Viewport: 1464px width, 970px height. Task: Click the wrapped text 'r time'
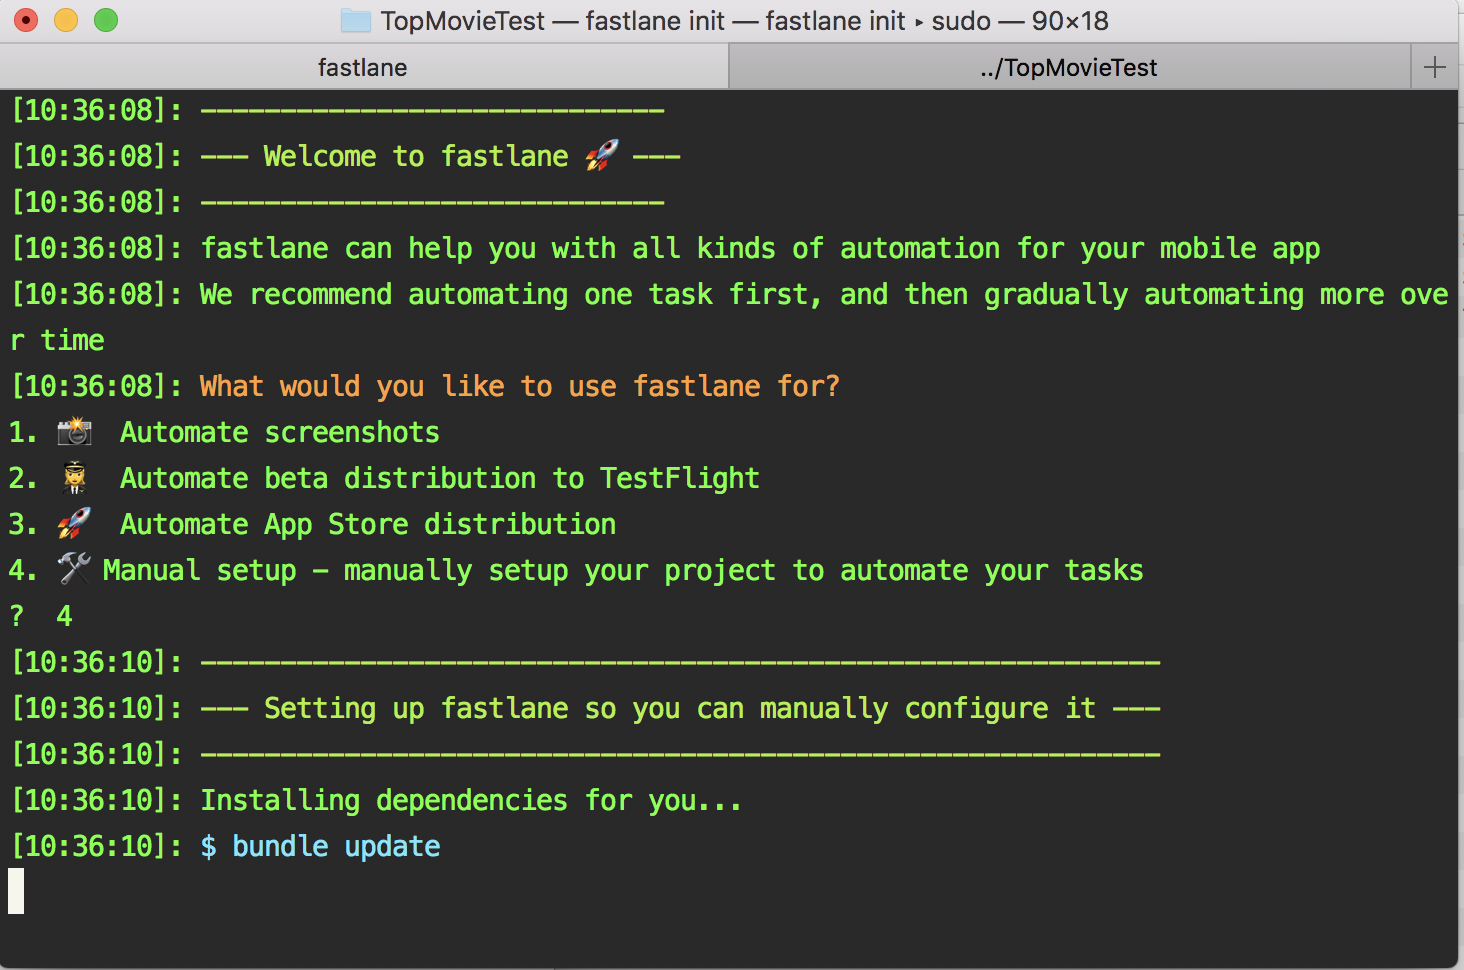[x=57, y=340]
